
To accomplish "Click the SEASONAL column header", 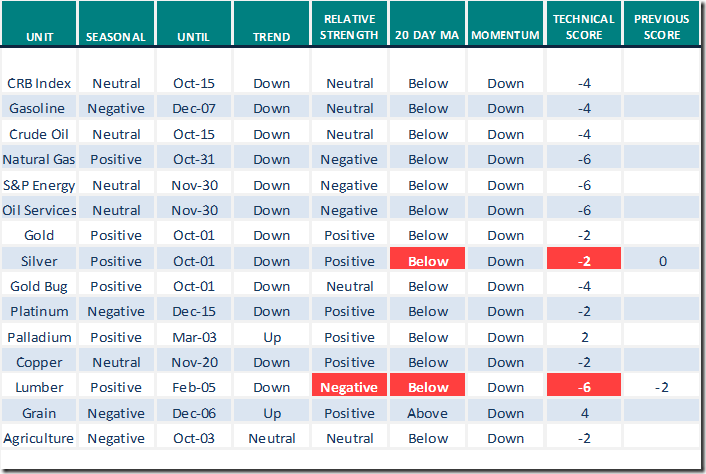I will pos(116,36).
